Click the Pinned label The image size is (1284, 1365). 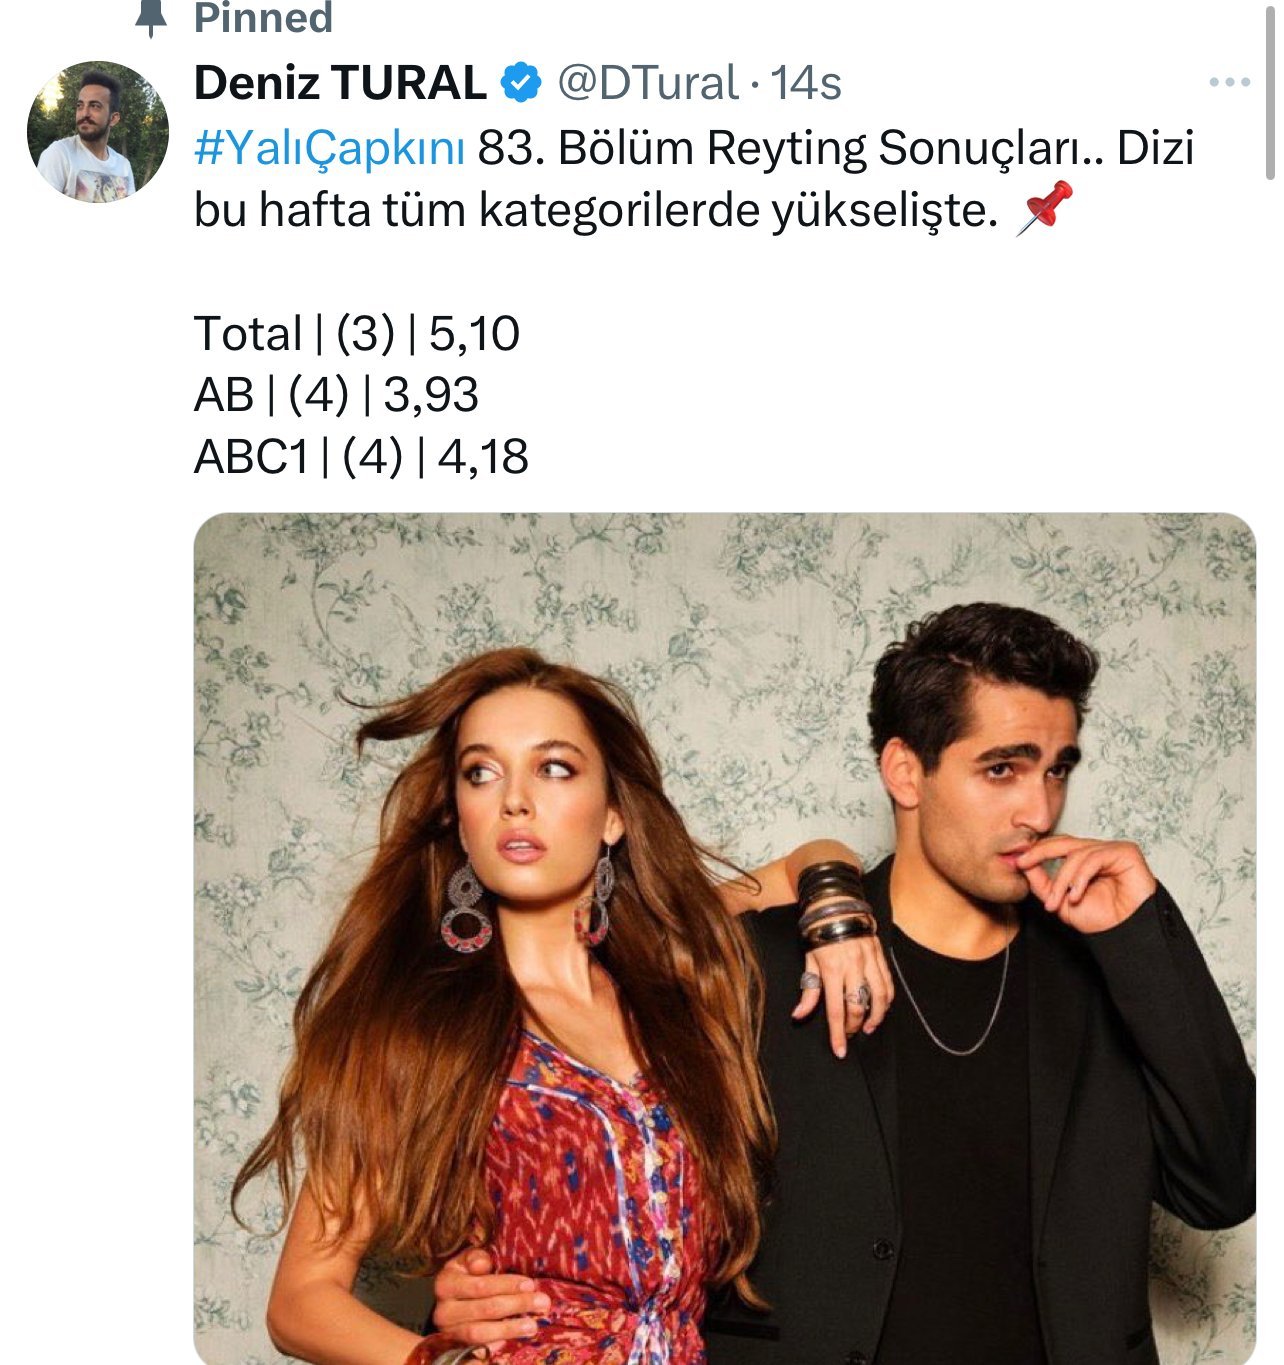(x=262, y=18)
